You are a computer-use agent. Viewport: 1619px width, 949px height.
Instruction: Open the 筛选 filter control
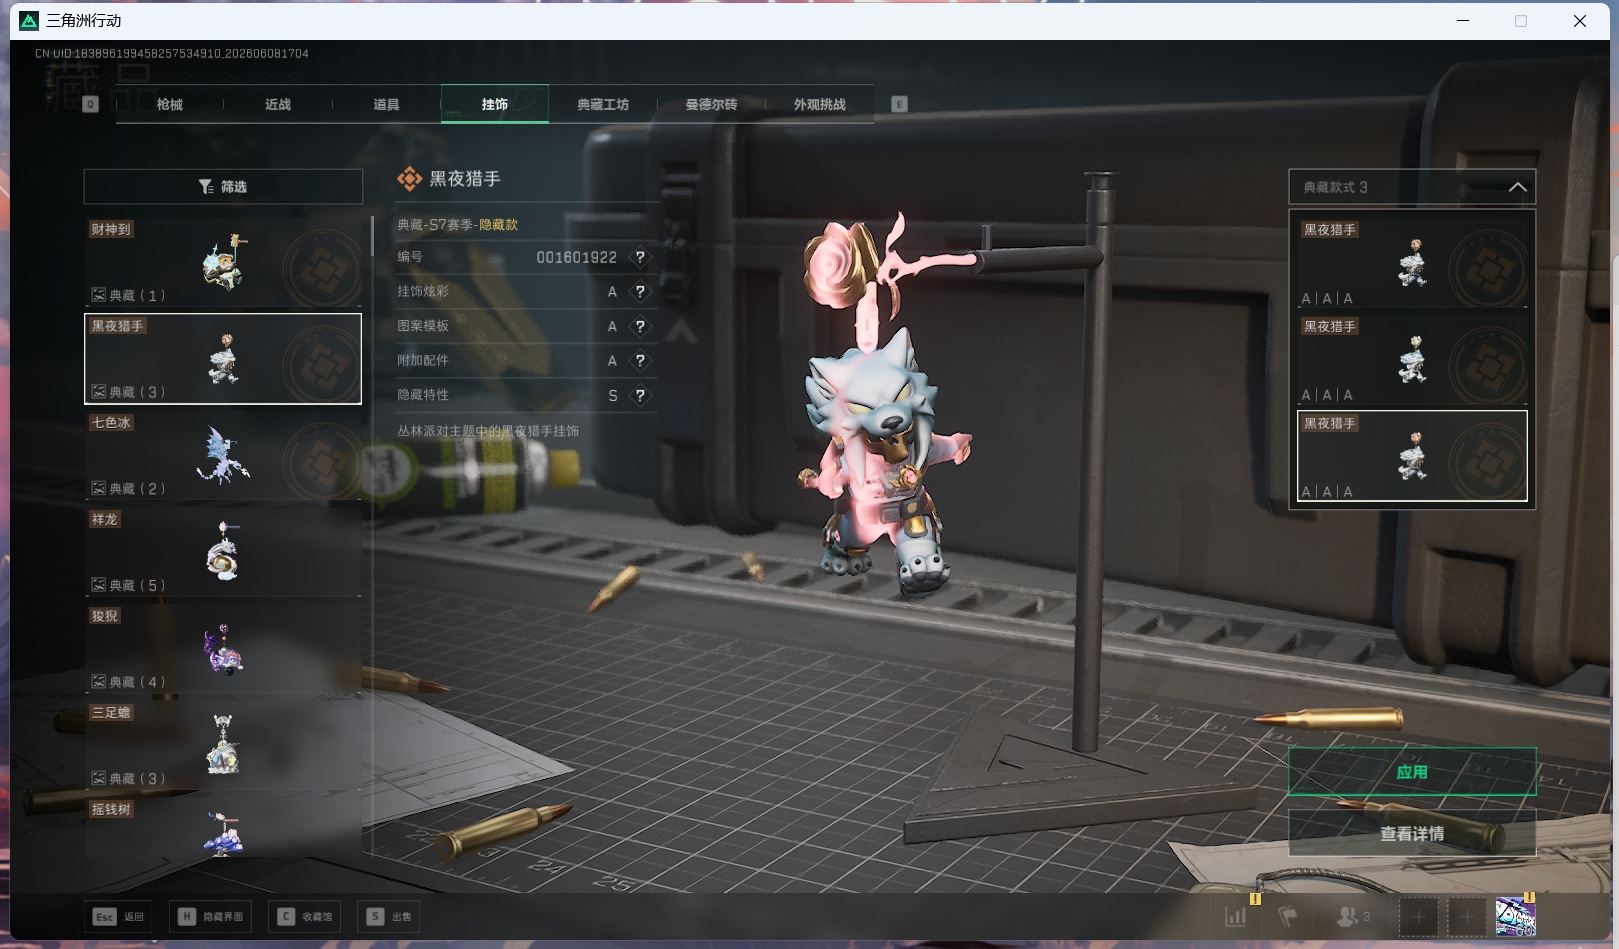(x=223, y=187)
